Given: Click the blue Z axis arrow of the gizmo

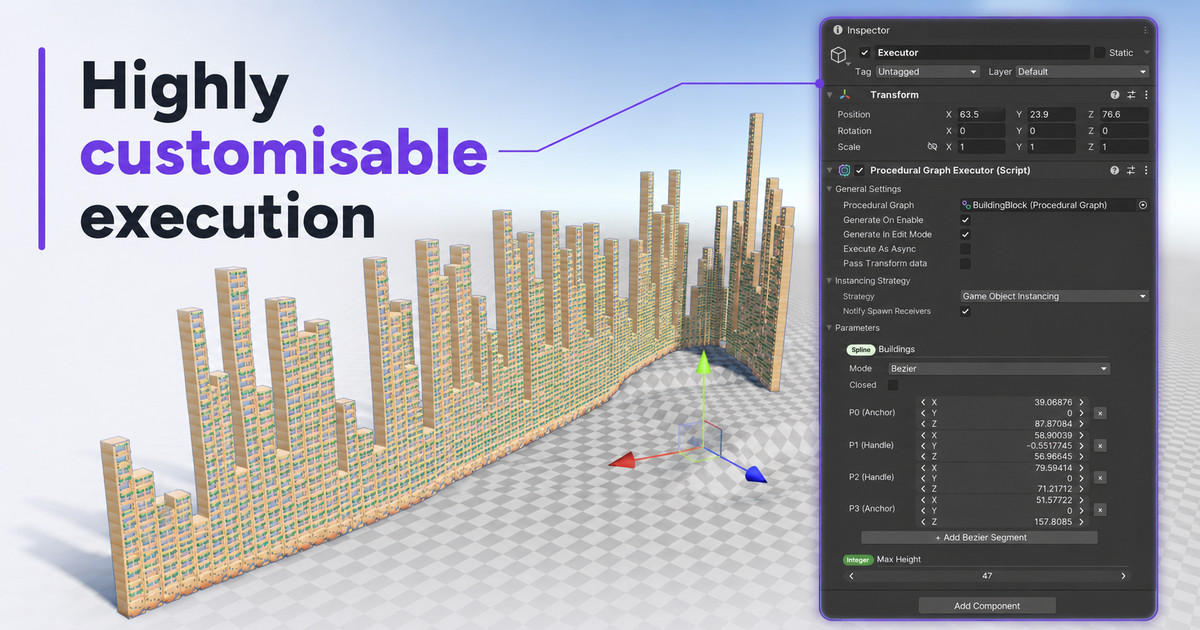Looking at the screenshot, I should (x=756, y=475).
